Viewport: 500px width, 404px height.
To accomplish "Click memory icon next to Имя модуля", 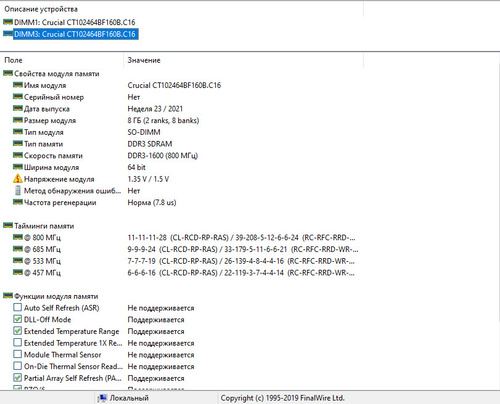I will pyautogui.click(x=18, y=85).
